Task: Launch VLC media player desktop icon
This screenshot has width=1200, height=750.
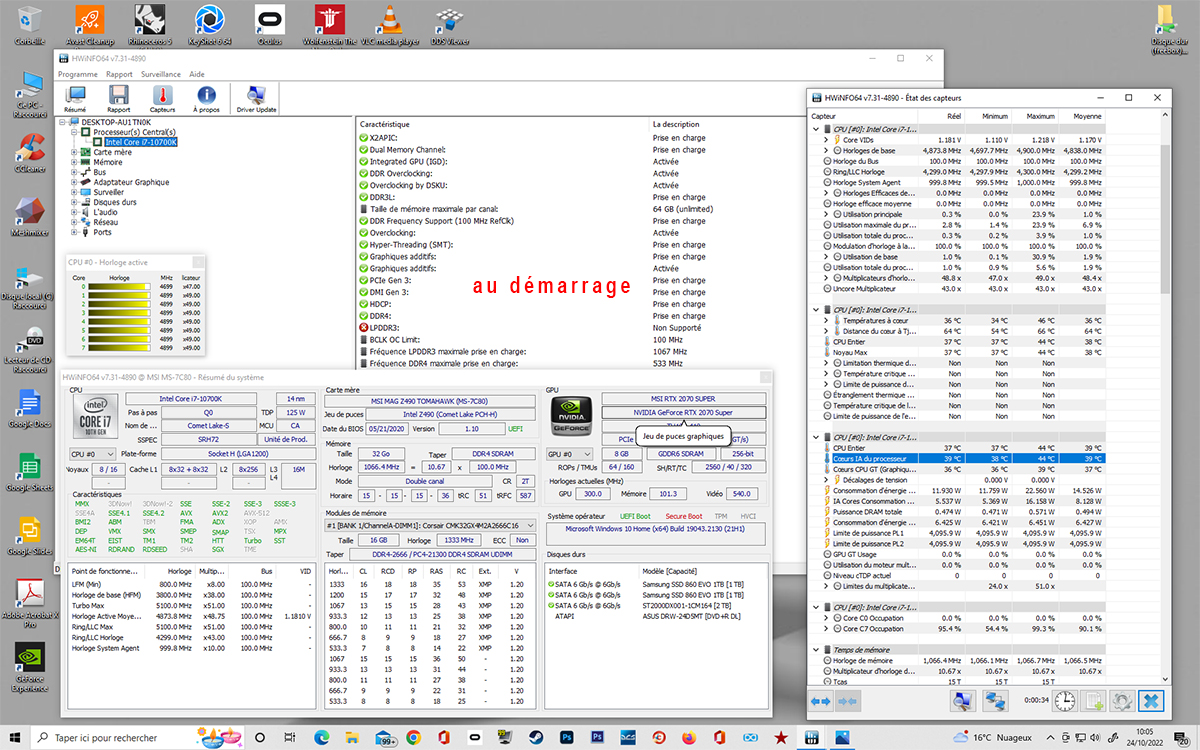Action: tap(389, 24)
